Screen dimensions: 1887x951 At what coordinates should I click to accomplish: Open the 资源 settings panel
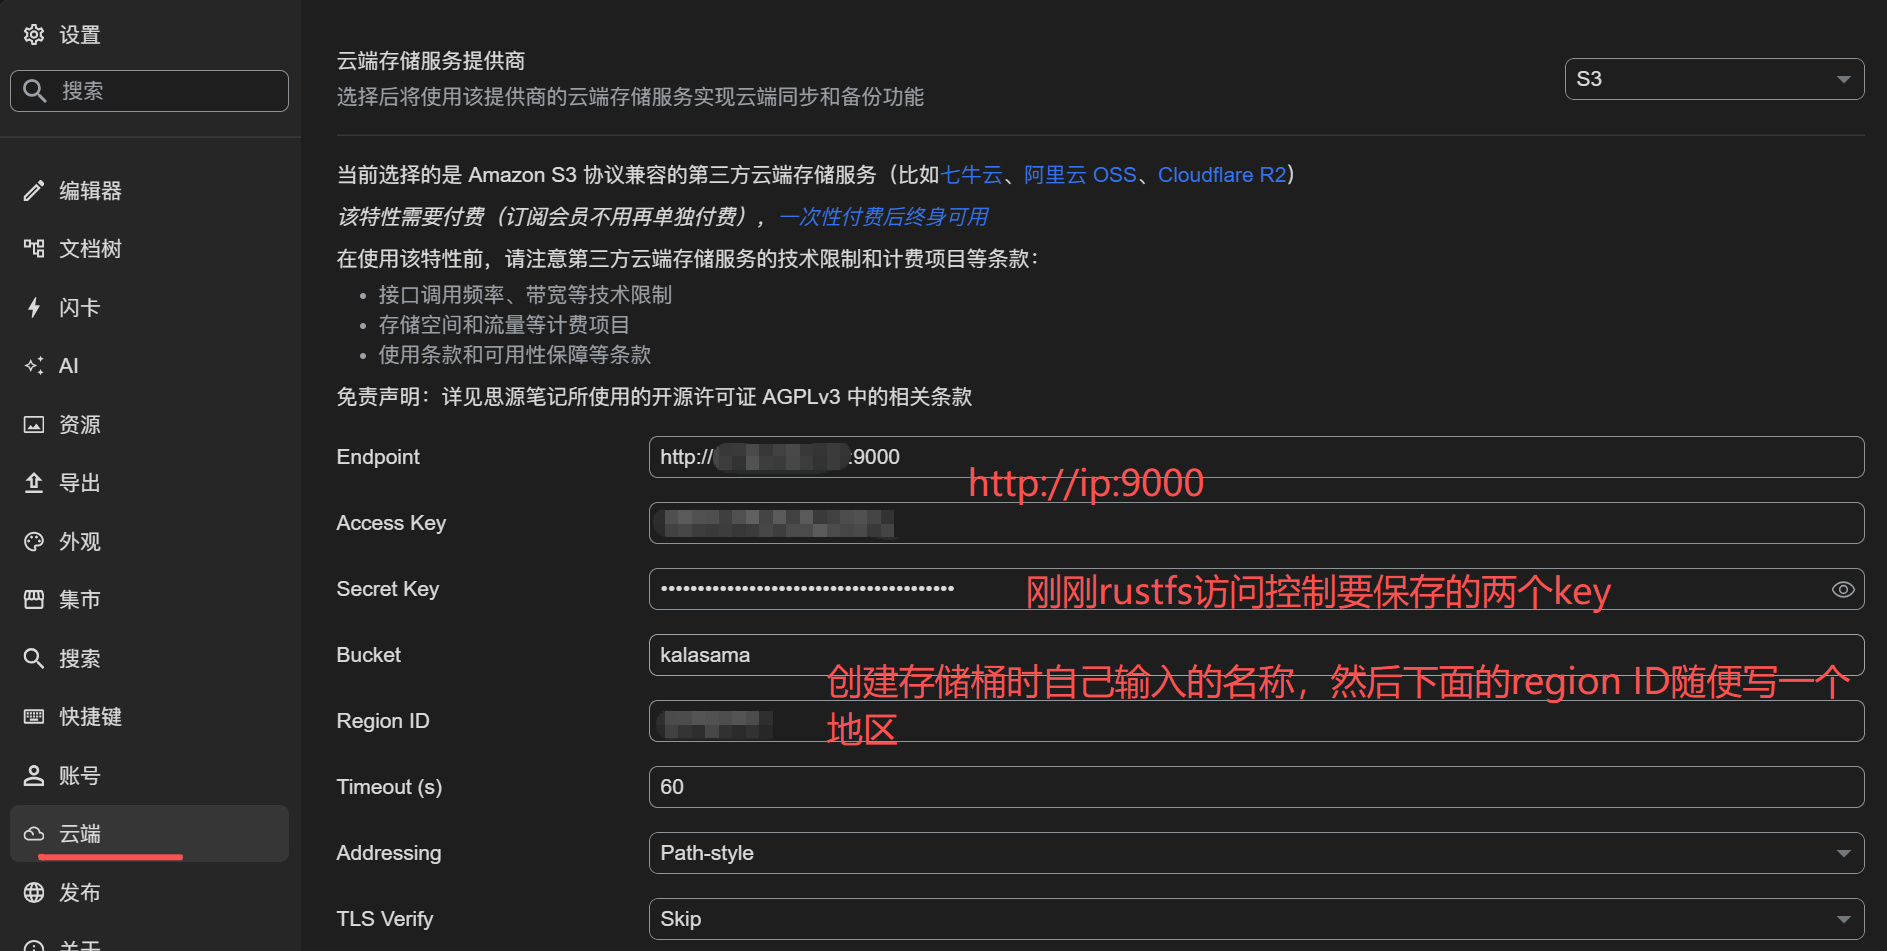pyautogui.click(x=79, y=423)
